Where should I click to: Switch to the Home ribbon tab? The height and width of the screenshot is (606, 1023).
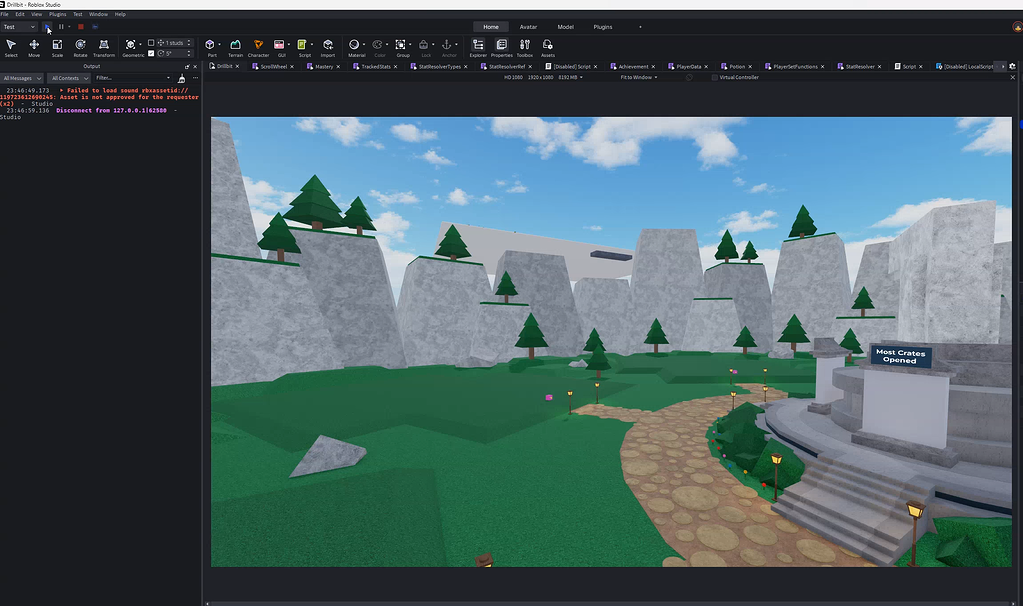491,27
